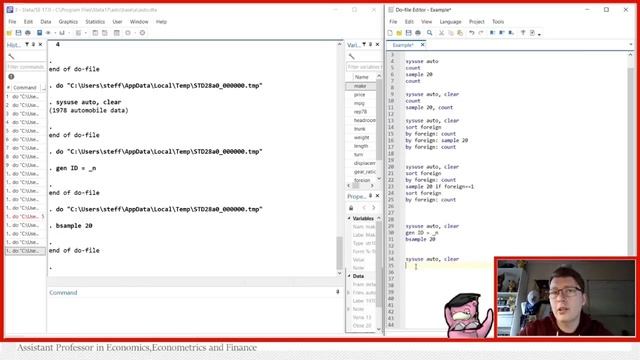The image size is (640, 360).
Task: Open the Data Editor (browse) icon
Action: (x=104, y=33)
